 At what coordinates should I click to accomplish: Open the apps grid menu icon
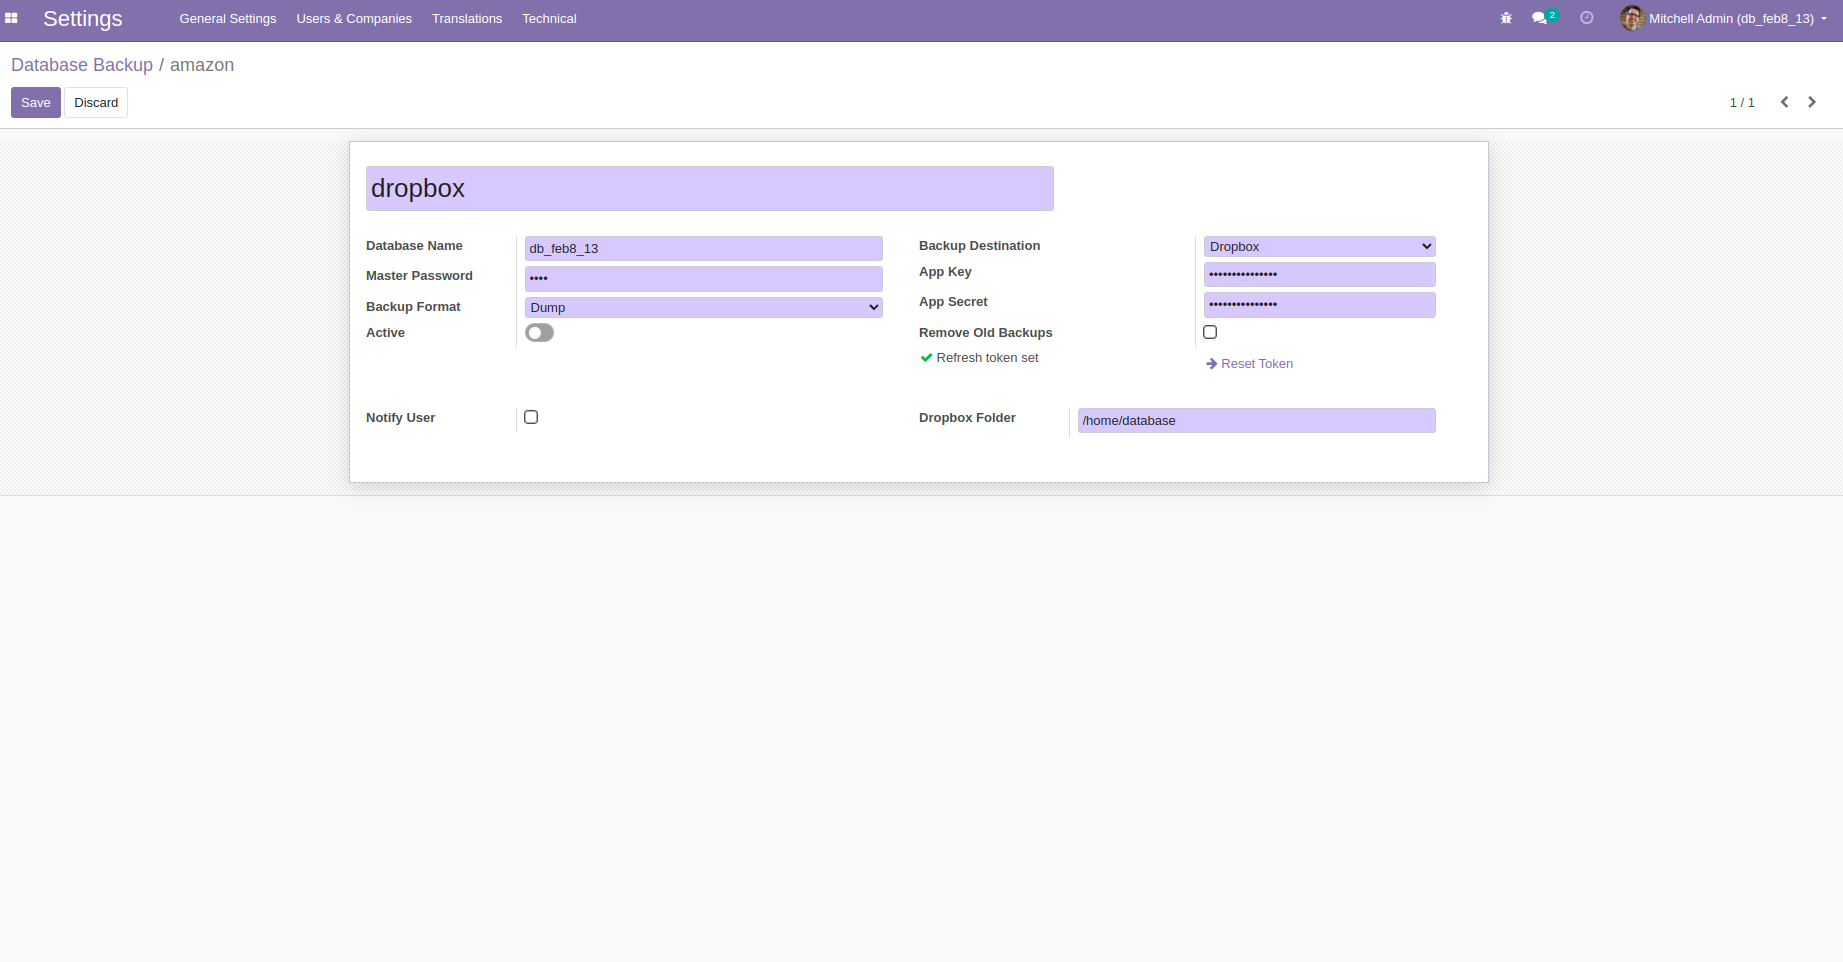11,18
